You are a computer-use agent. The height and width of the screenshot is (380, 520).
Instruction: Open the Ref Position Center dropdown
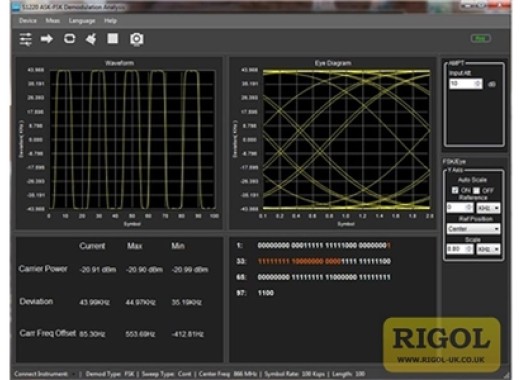473,229
